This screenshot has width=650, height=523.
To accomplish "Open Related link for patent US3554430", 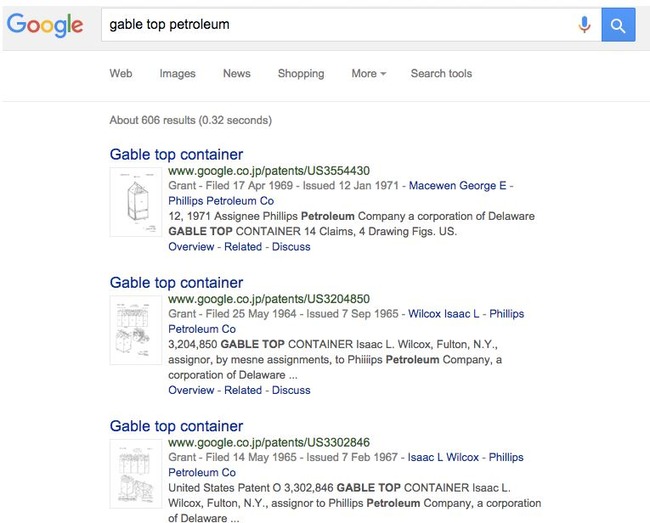I will pos(243,247).
